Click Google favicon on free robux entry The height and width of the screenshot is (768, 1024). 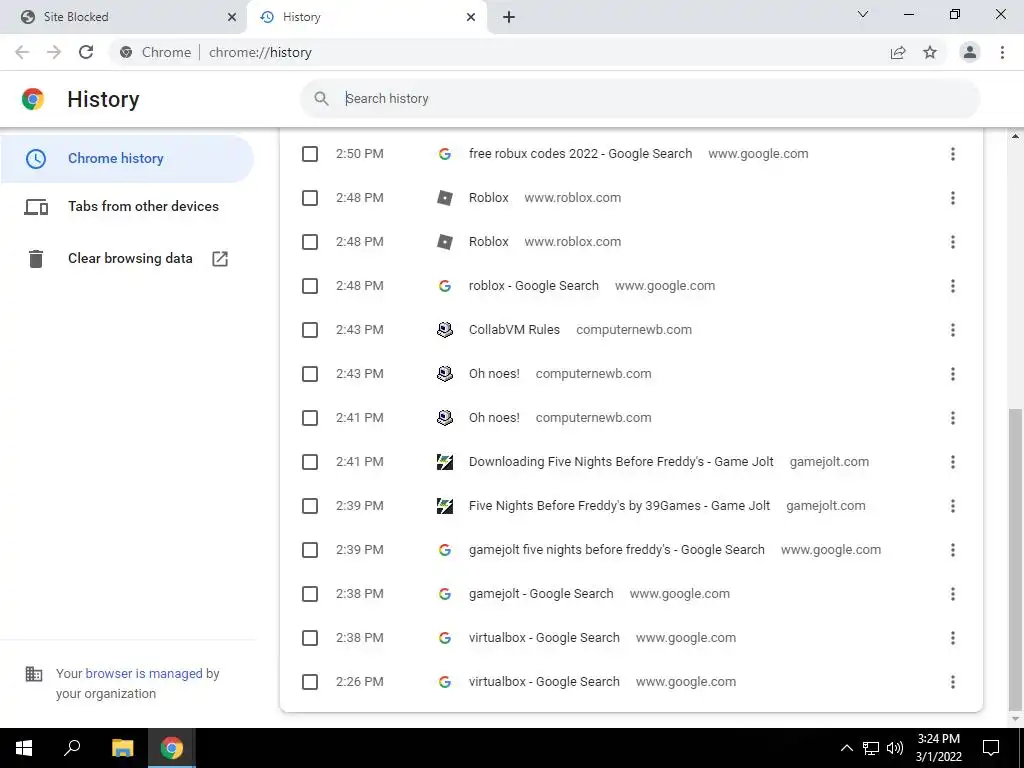pyautogui.click(x=445, y=154)
